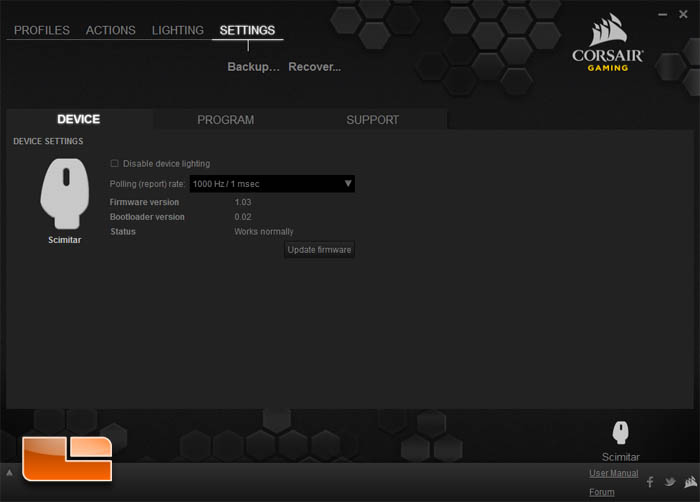Viewport: 700px width, 502px height.
Task: Open Corsair Twitter page icon
Action: click(670, 482)
